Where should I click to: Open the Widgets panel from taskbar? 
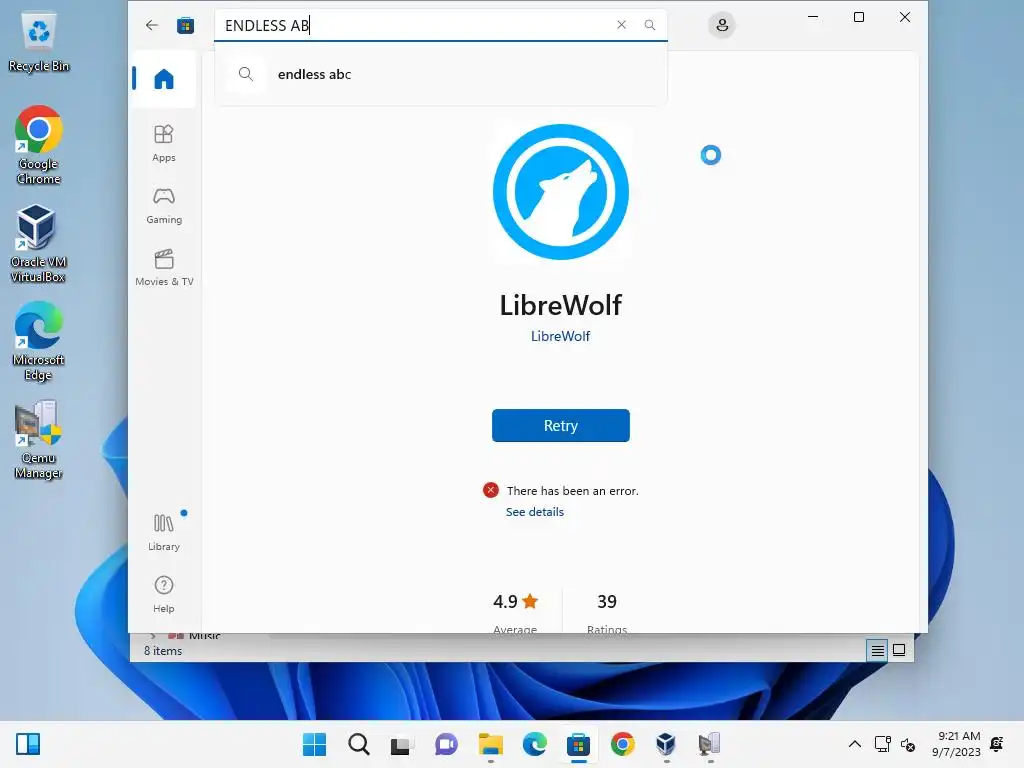27,744
